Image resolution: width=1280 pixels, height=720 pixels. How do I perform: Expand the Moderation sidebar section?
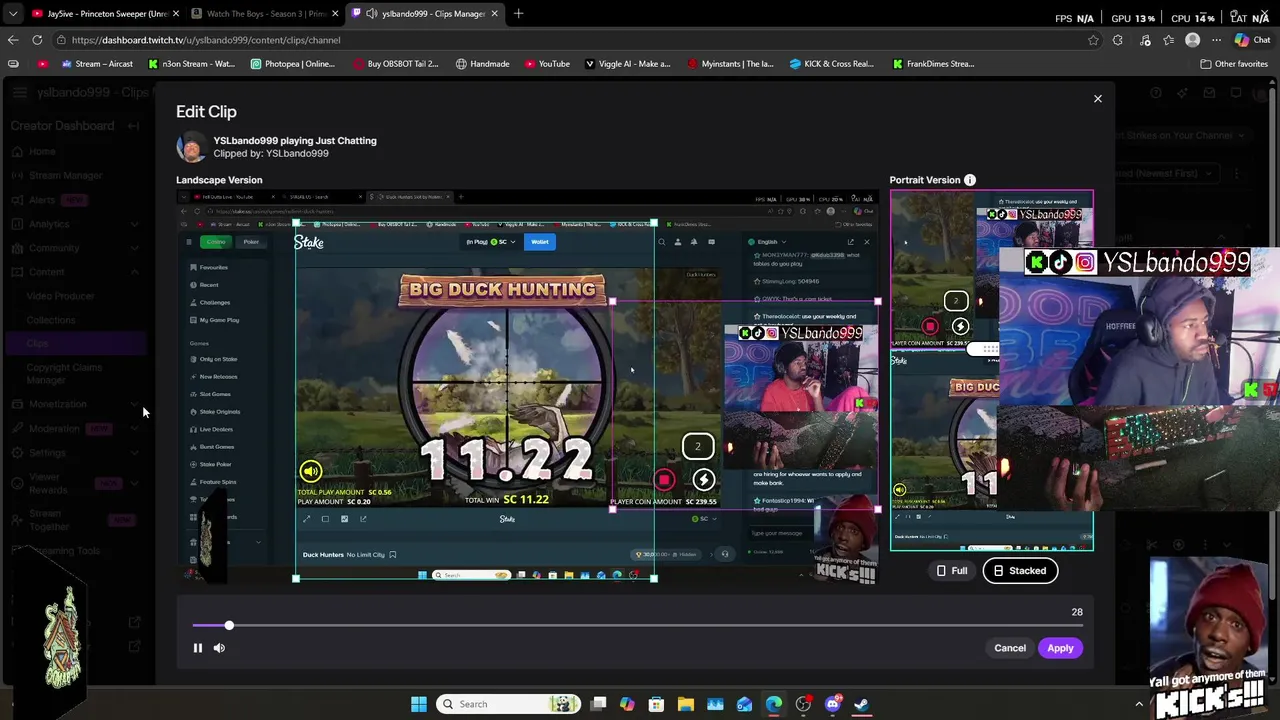coord(134,429)
